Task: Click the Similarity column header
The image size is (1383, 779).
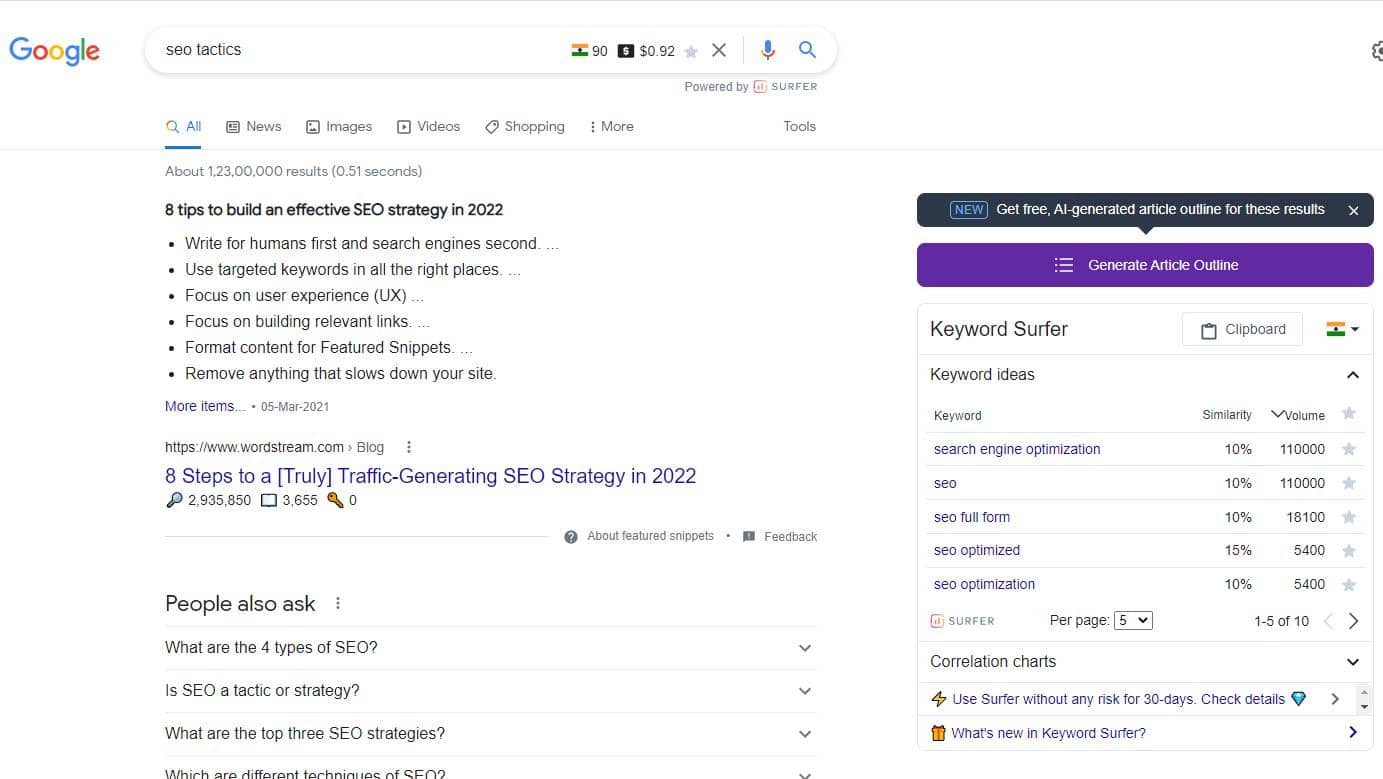Action: [x=1227, y=415]
